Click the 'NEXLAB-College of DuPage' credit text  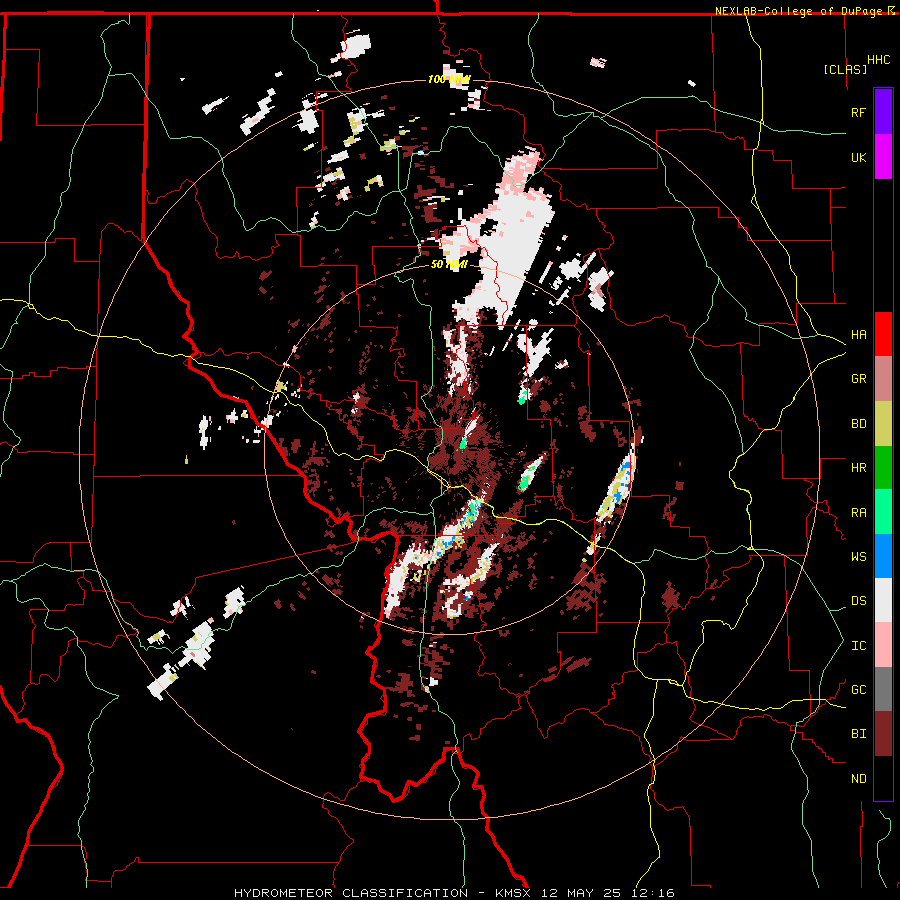800,11
